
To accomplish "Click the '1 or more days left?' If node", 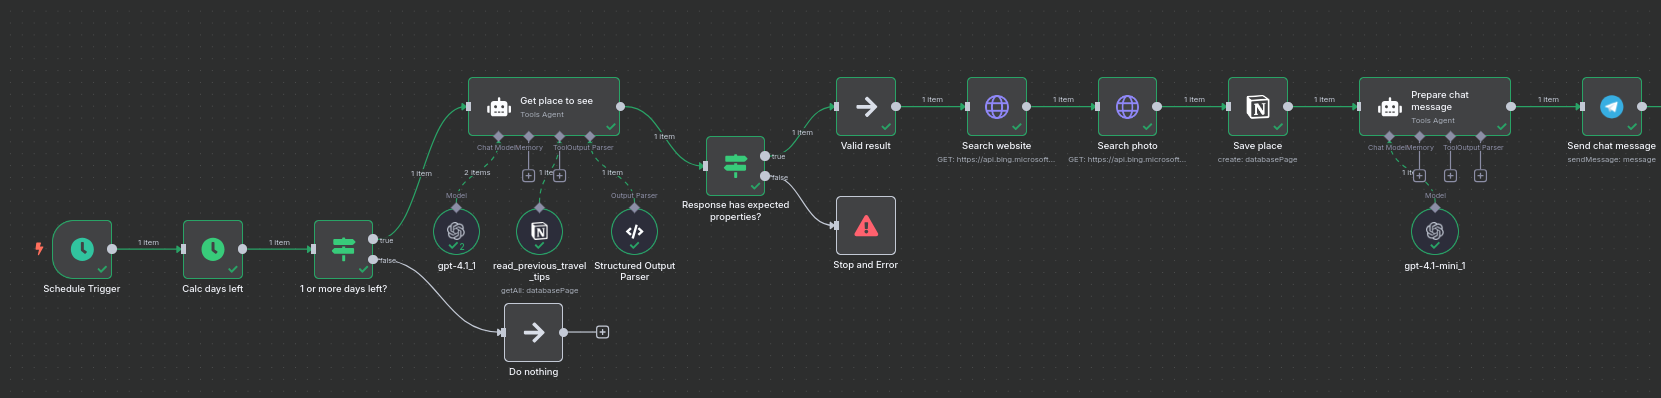I will click(x=344, y=249).
